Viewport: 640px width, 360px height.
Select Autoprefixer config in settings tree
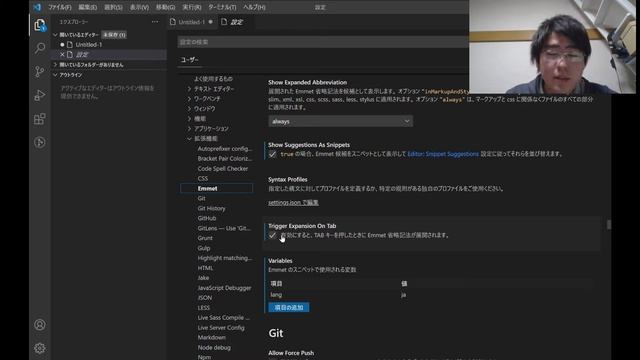point(224,149)
